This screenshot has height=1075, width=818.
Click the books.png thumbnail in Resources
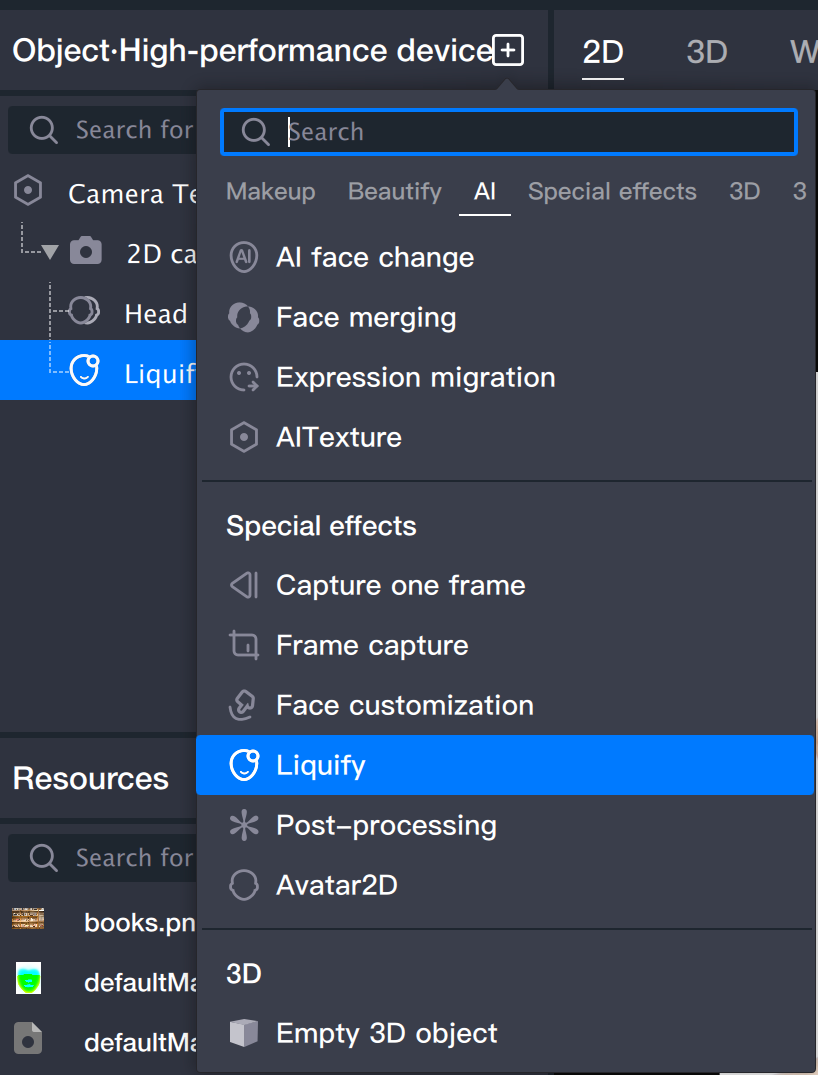click(28, 919)
